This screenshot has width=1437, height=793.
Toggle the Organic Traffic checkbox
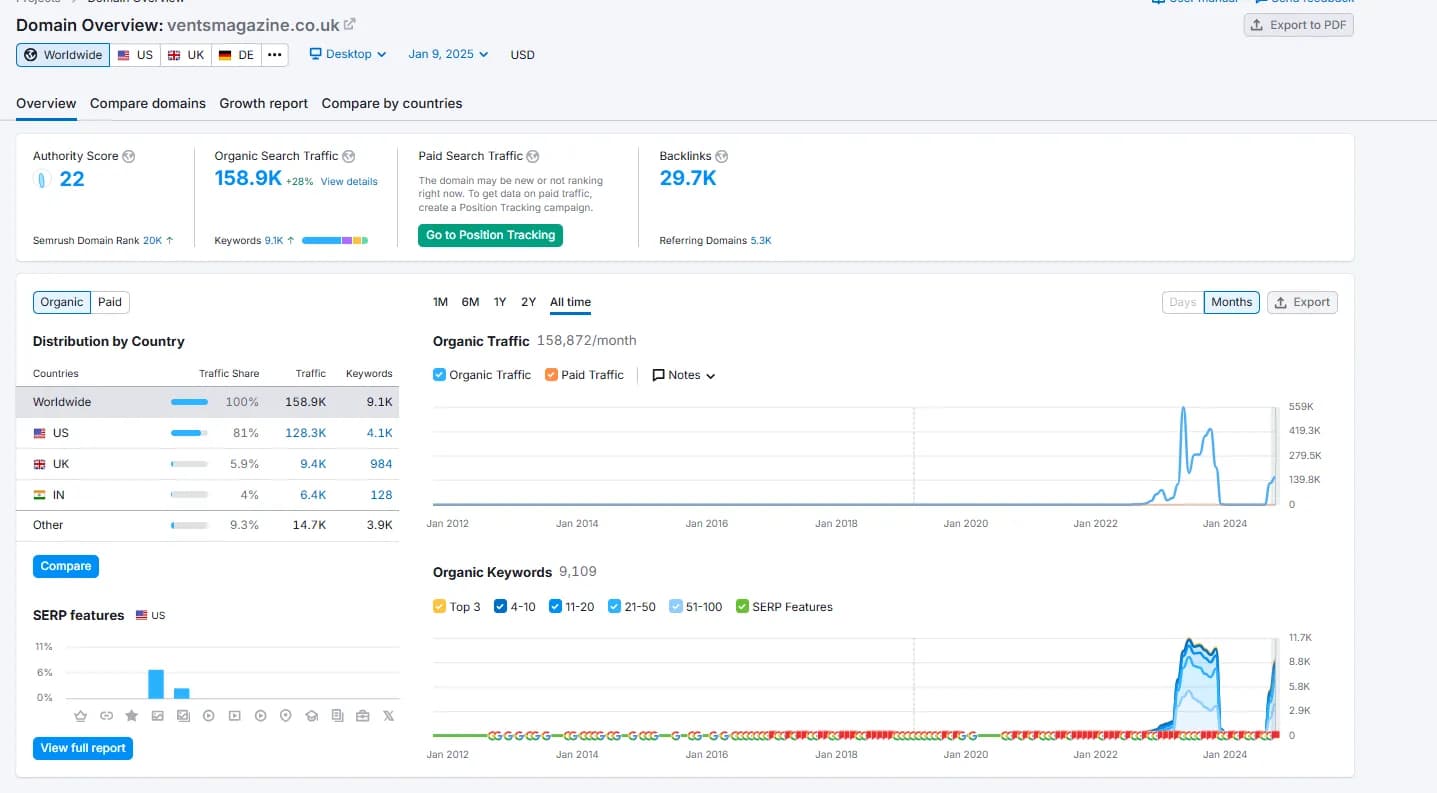tap(440, 375)
